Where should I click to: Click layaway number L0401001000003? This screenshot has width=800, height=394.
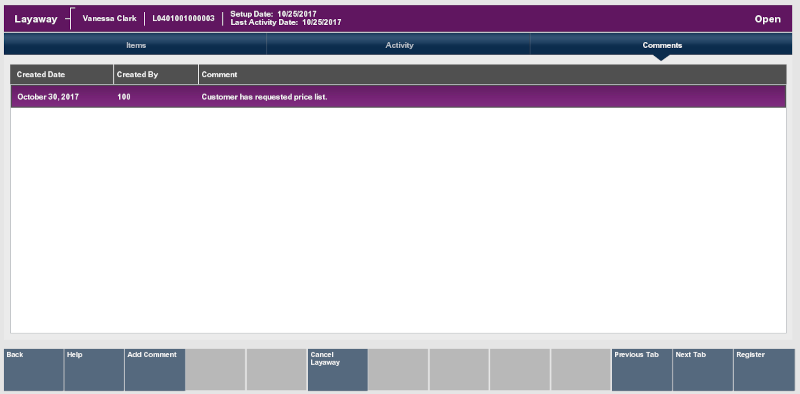click(x=184, y=18)
